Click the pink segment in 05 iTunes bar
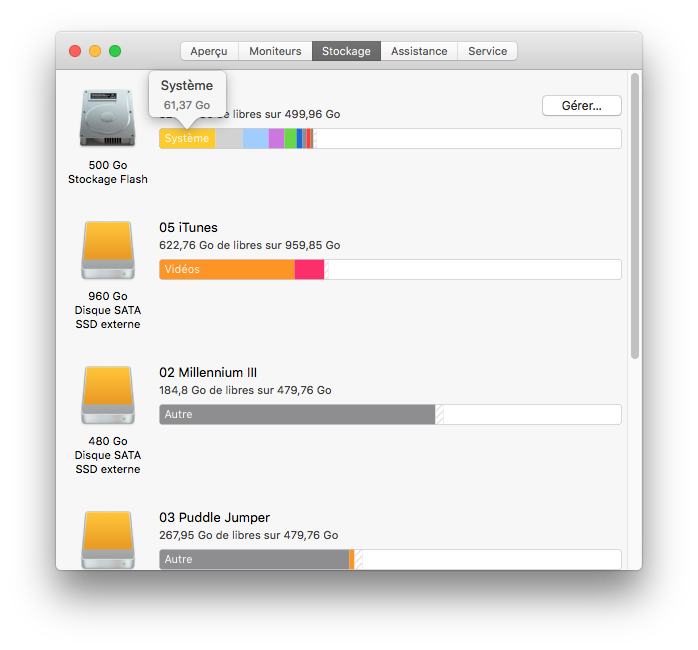This screenshot has width=698, height=650. coord(309,269)
